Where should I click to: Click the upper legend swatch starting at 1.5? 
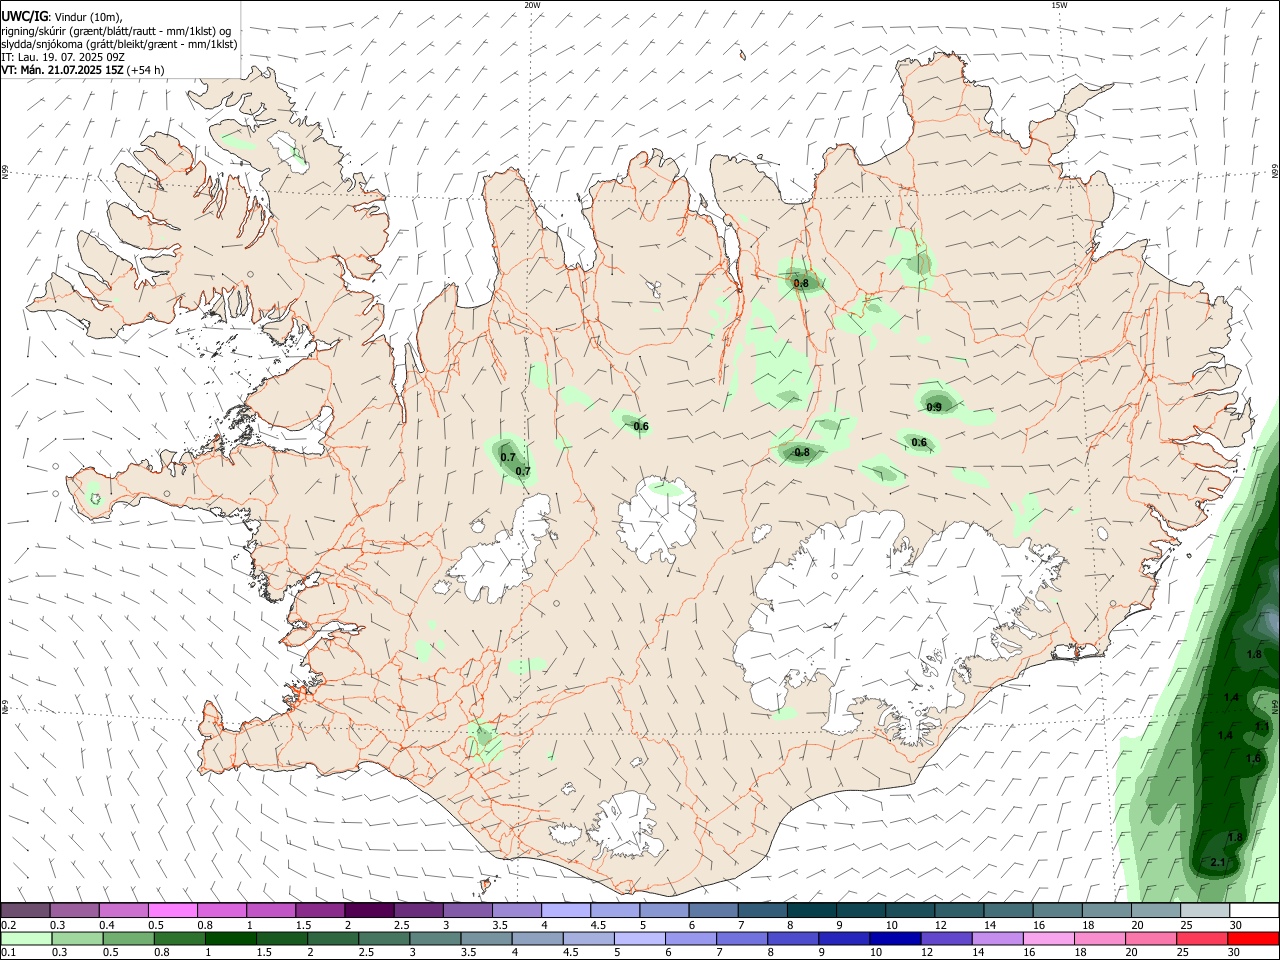(320, 910)
